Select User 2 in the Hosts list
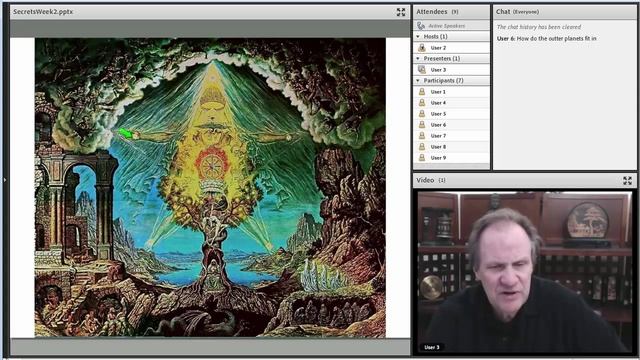640x360 pixels. click(x=451, y=48)
